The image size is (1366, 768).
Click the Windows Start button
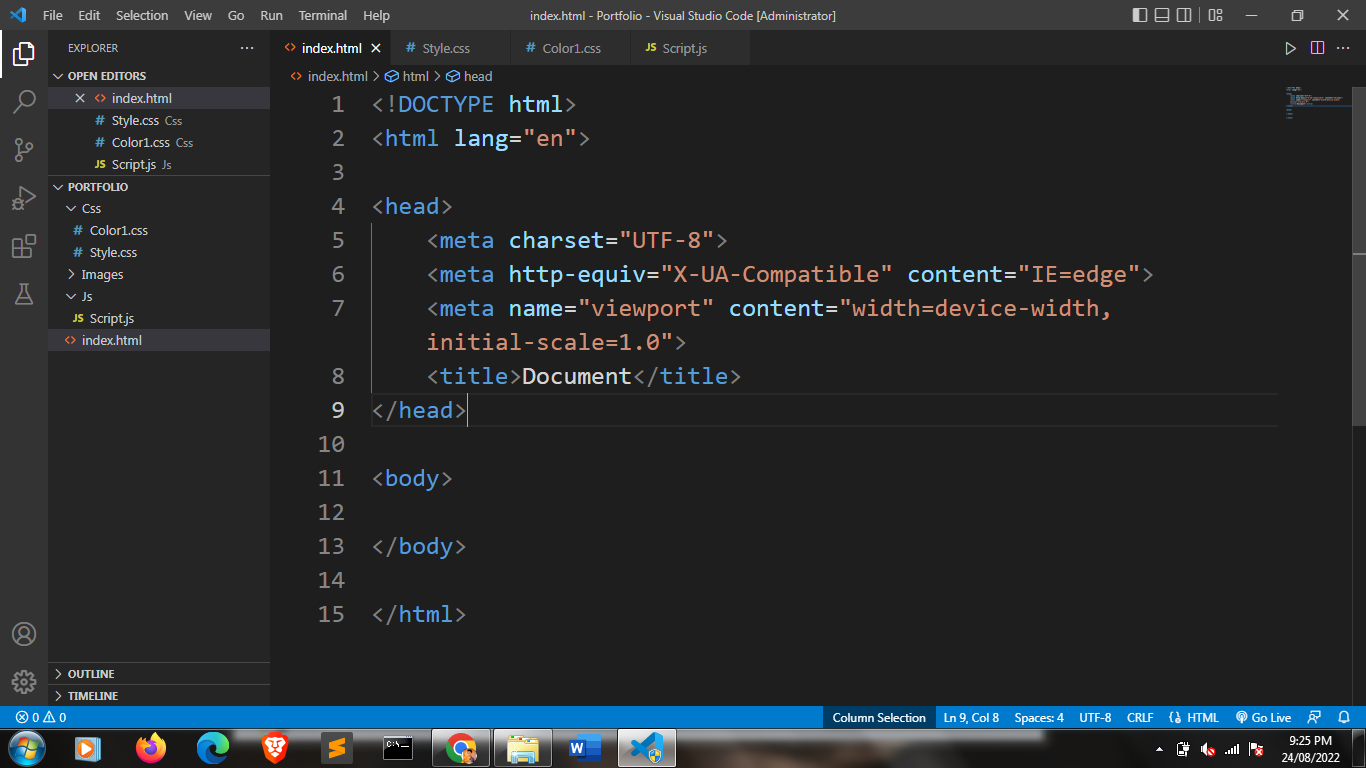point(26,748)
